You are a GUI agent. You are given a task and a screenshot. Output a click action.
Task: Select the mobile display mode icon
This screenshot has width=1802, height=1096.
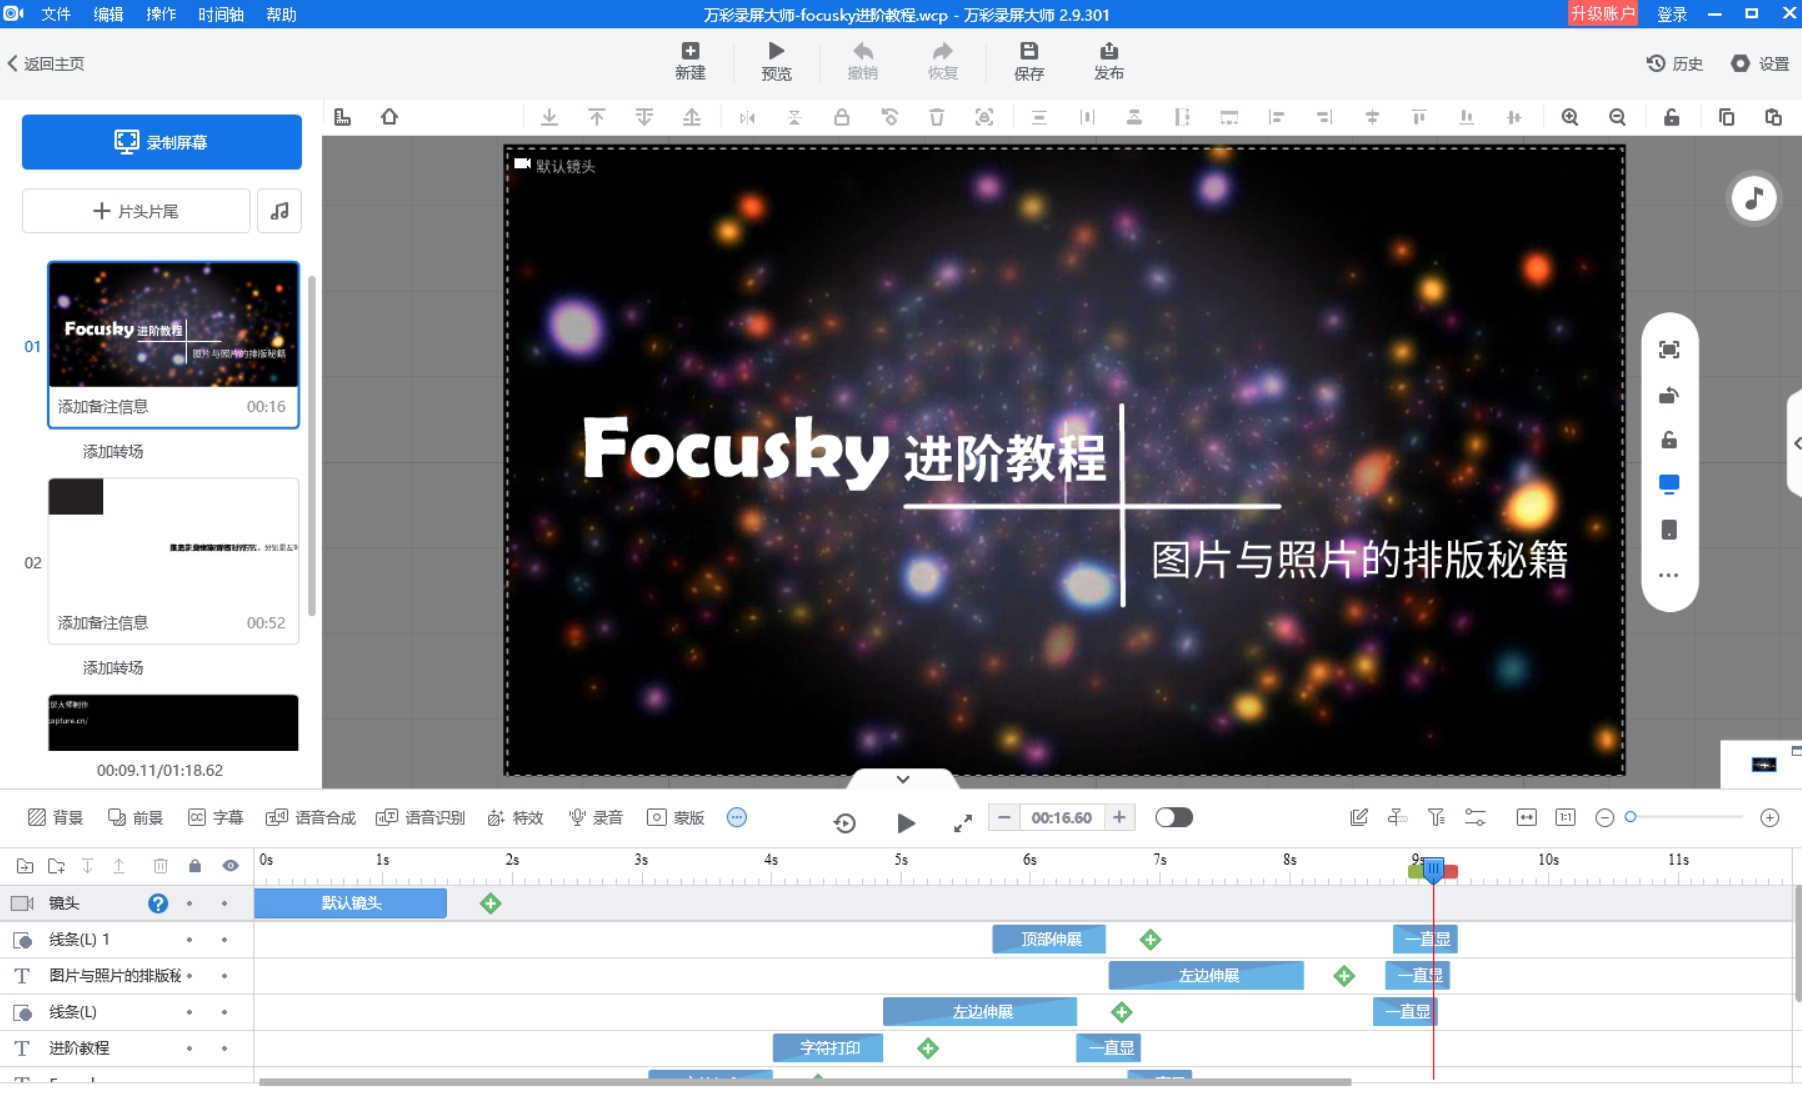(1669, 530)
